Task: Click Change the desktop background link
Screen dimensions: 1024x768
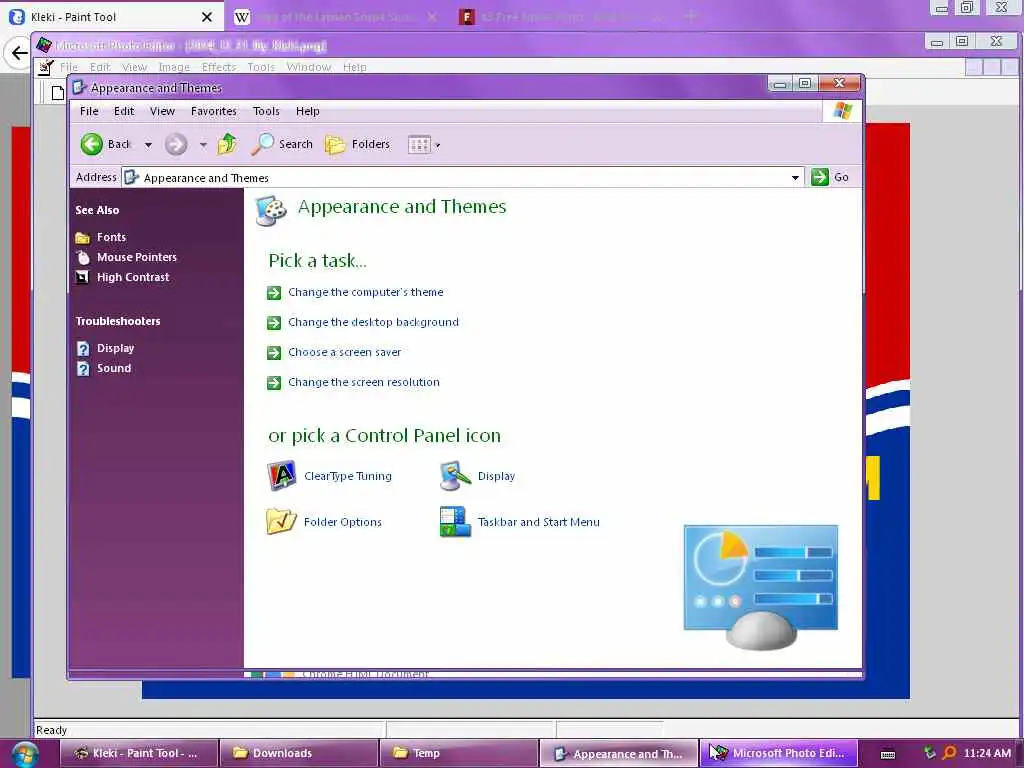Action: coord(374,322)
